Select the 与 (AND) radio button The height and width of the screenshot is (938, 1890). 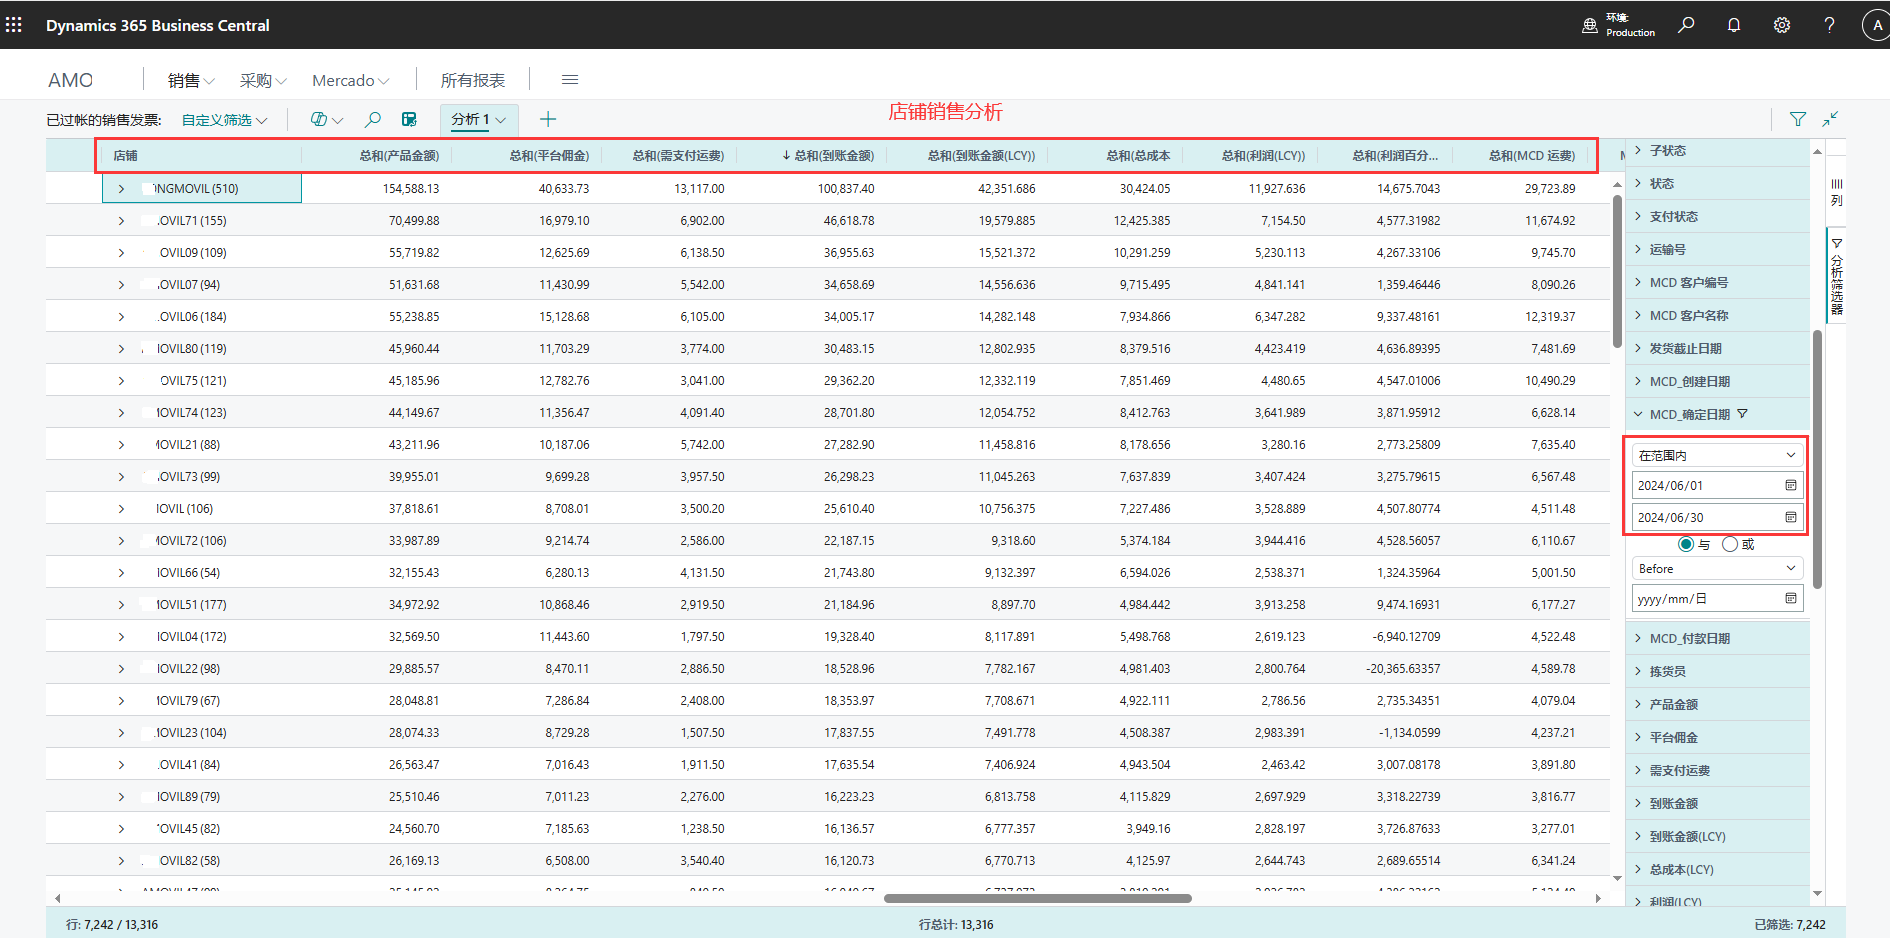[1686, 545]
